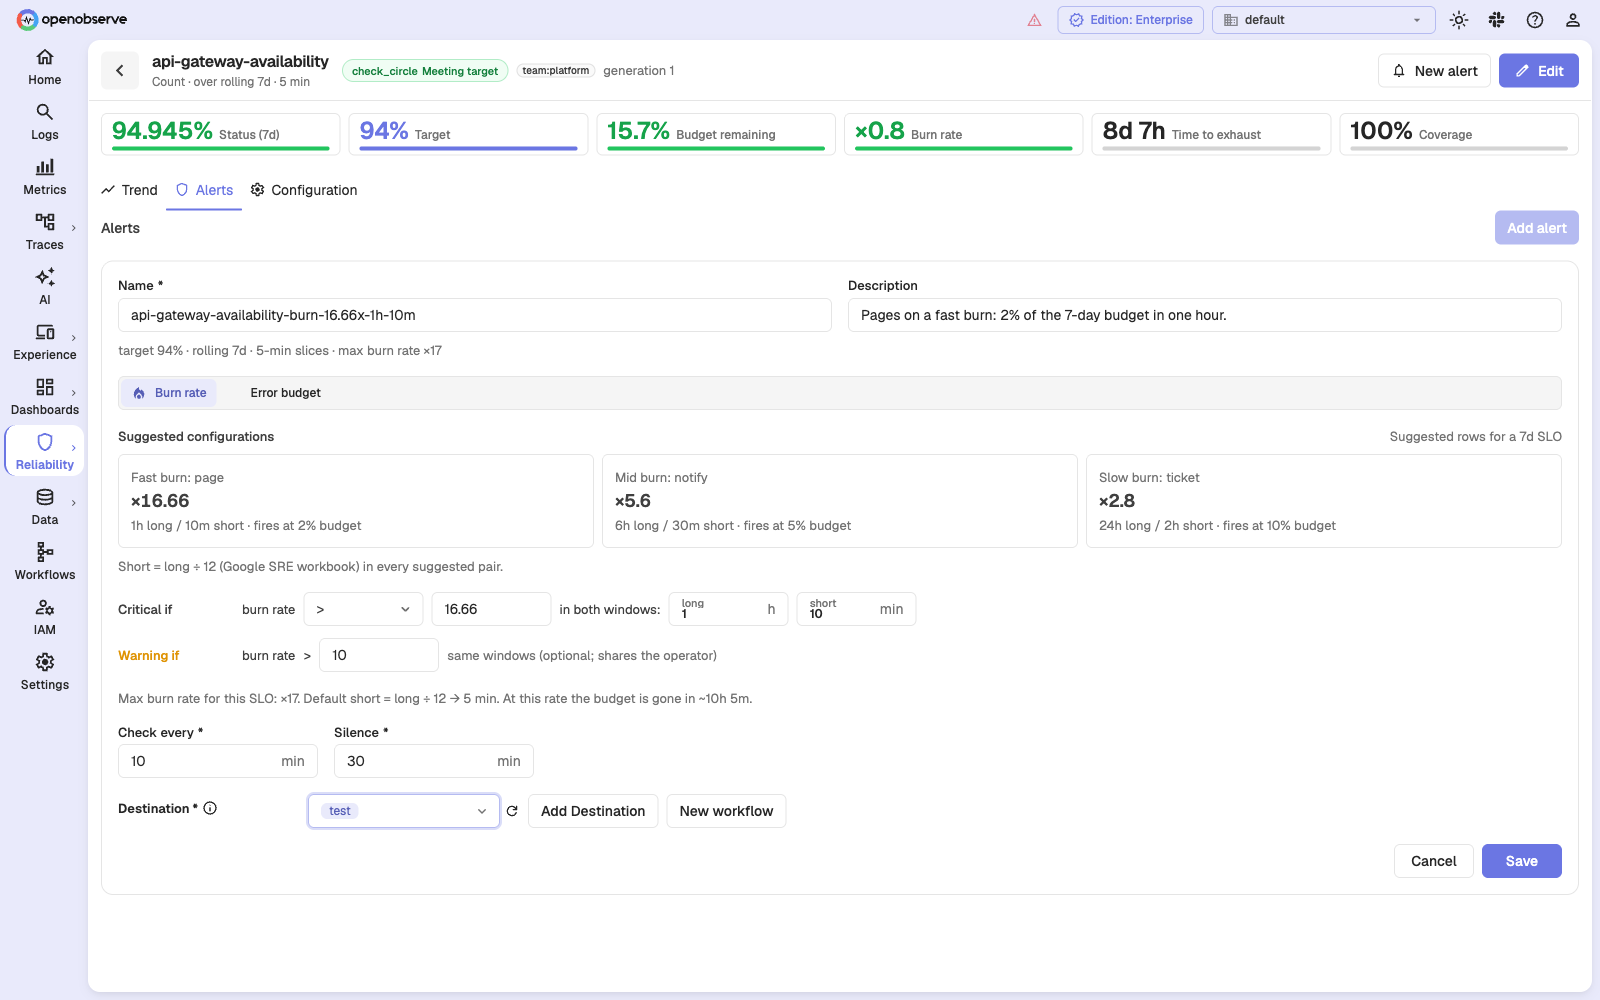The width and height of the screenshot is (1600, 1000).
Task: Focus the long window hours field
Action: pos(728,609)
